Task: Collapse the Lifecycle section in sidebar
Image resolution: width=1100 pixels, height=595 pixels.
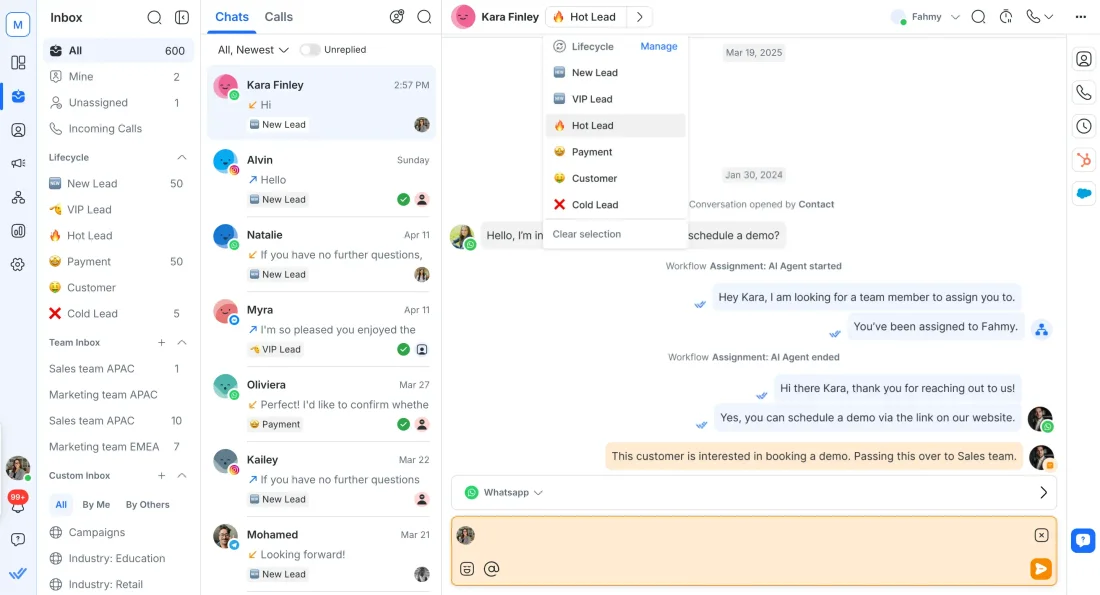Action: [x=182, y=158]
